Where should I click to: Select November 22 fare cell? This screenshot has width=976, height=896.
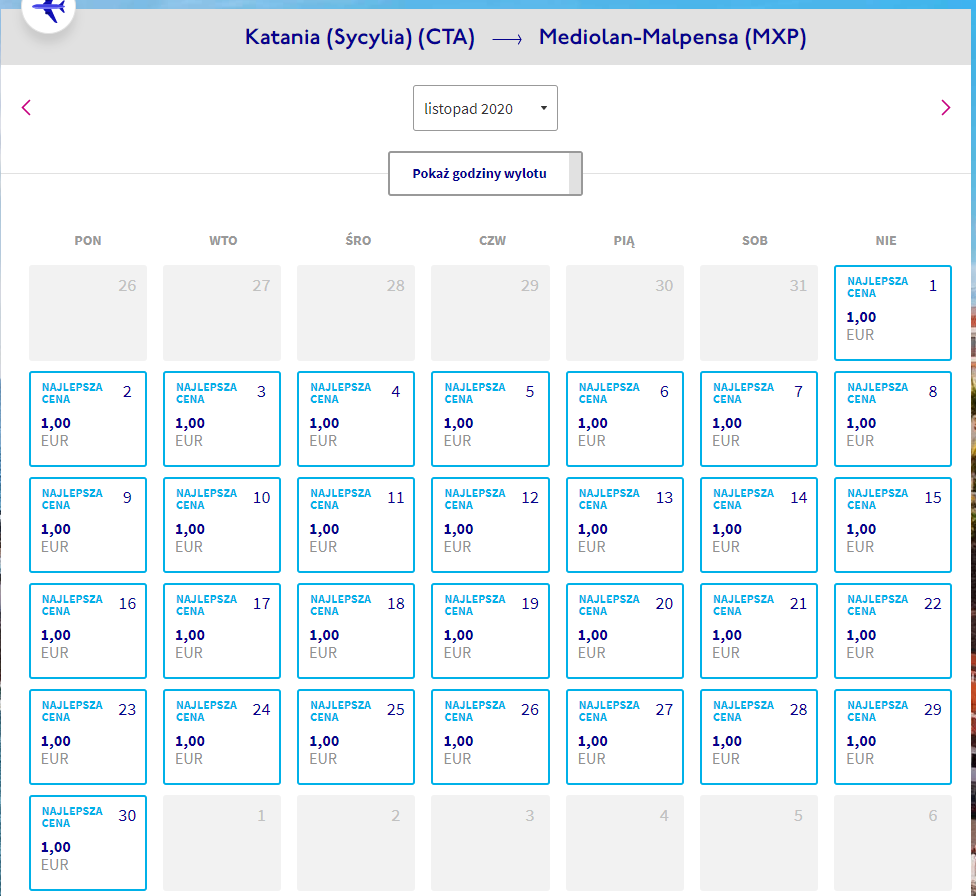[x=893, y=631]
